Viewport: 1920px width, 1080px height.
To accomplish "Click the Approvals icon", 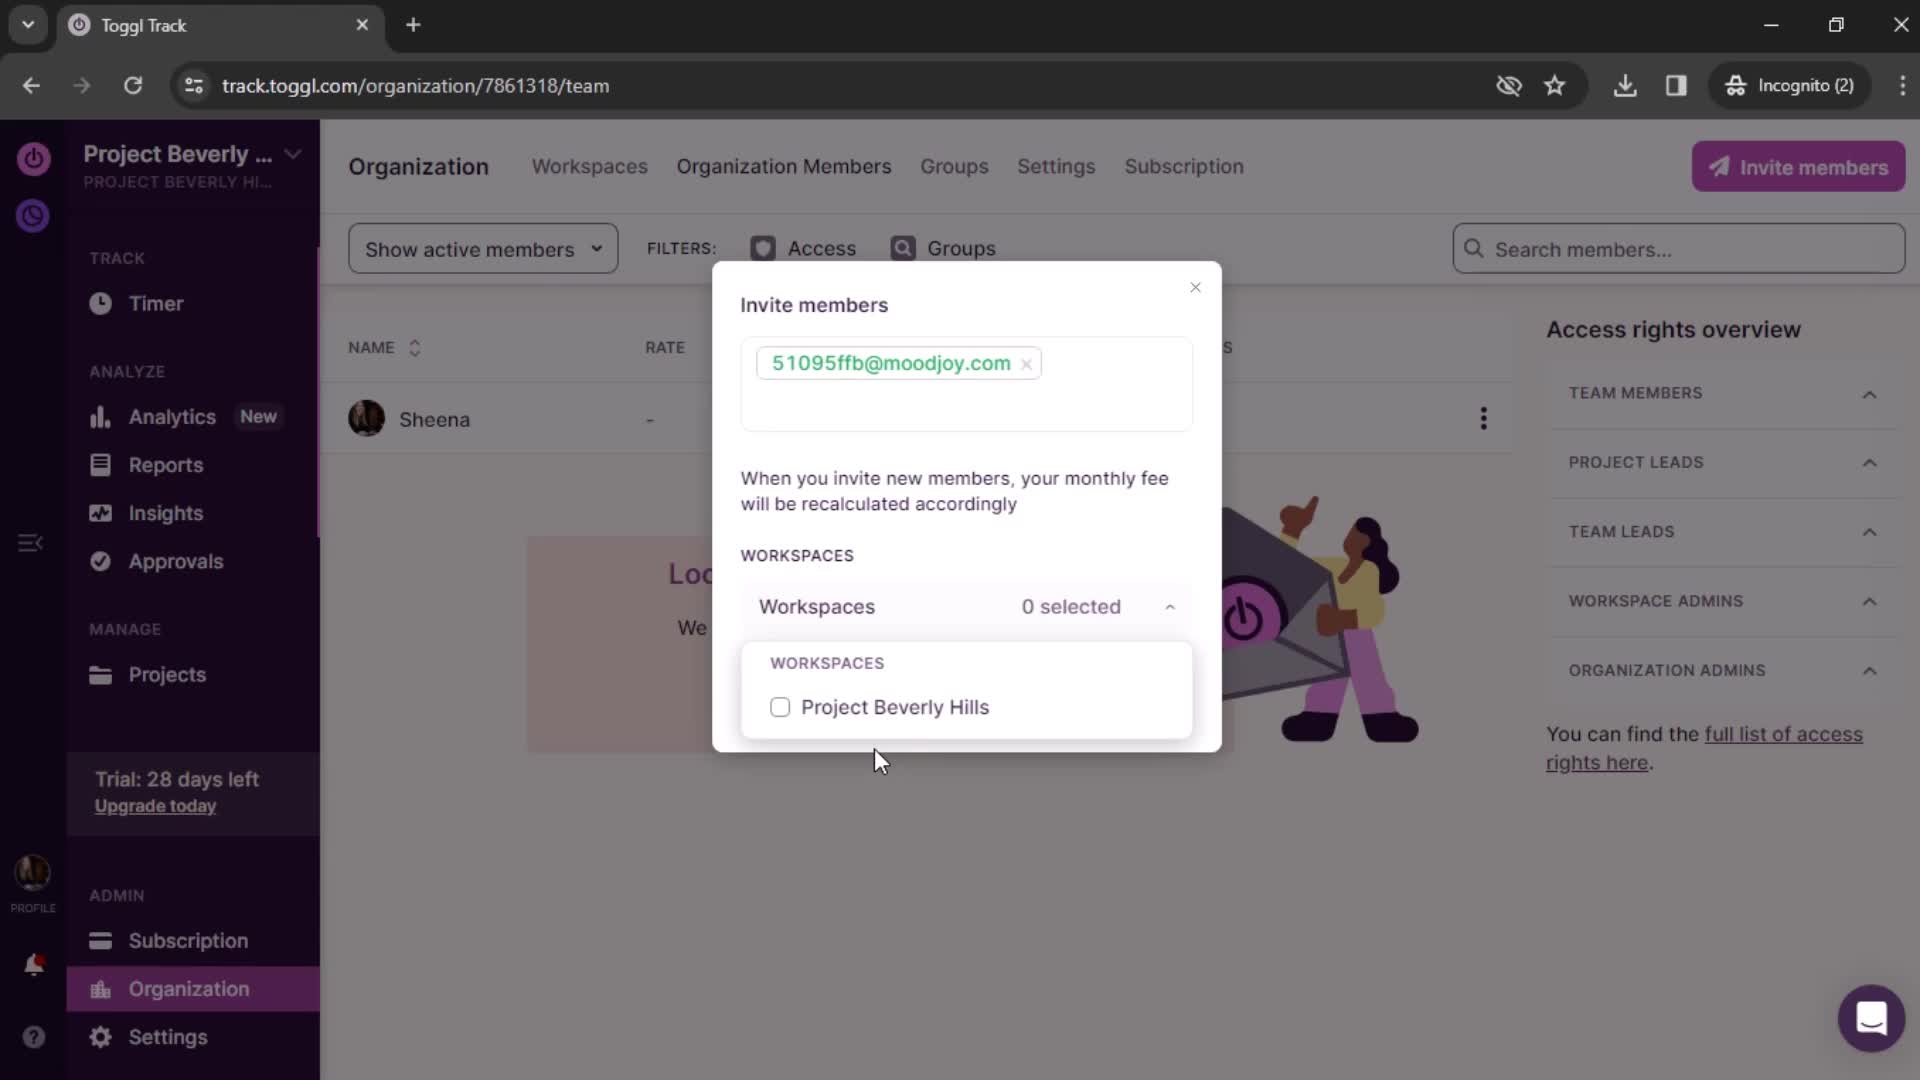I will [x=99, y=560].
